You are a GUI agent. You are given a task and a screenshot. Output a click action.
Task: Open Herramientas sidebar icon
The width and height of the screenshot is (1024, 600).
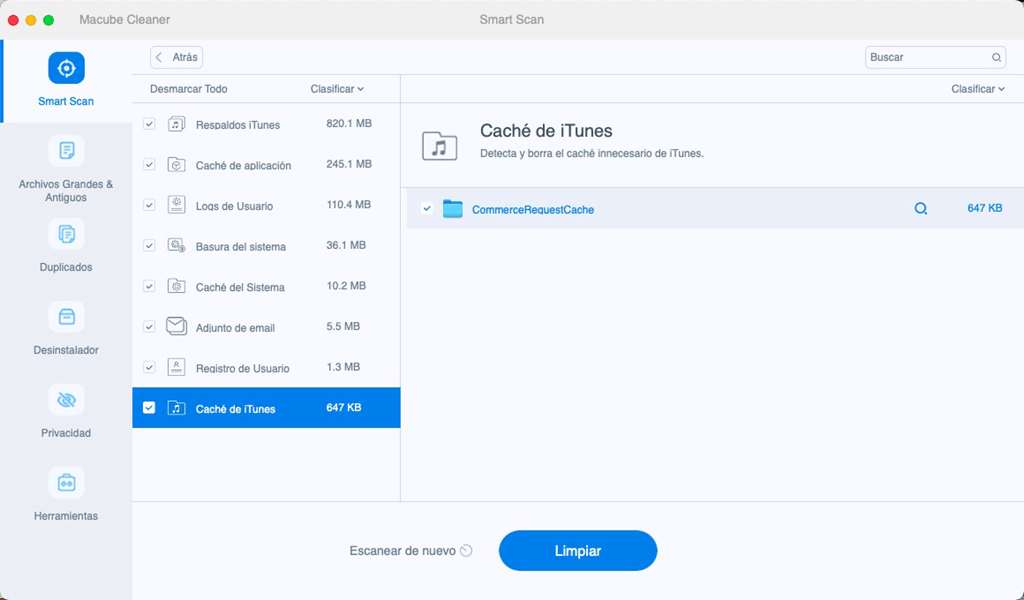click(66, 482)
